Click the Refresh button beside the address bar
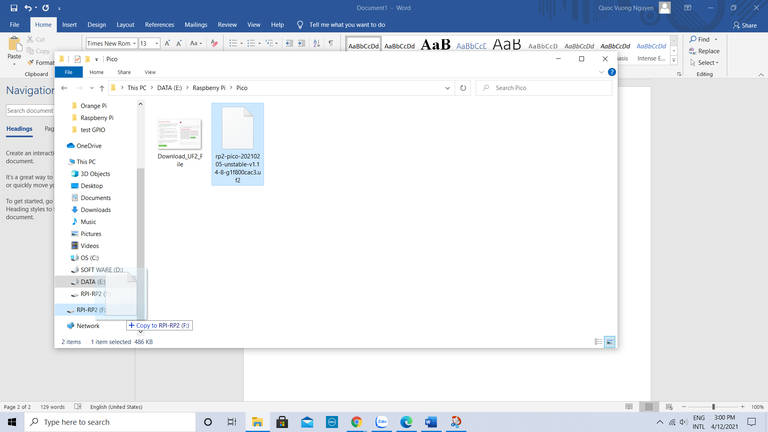 (x=463, y=88)
